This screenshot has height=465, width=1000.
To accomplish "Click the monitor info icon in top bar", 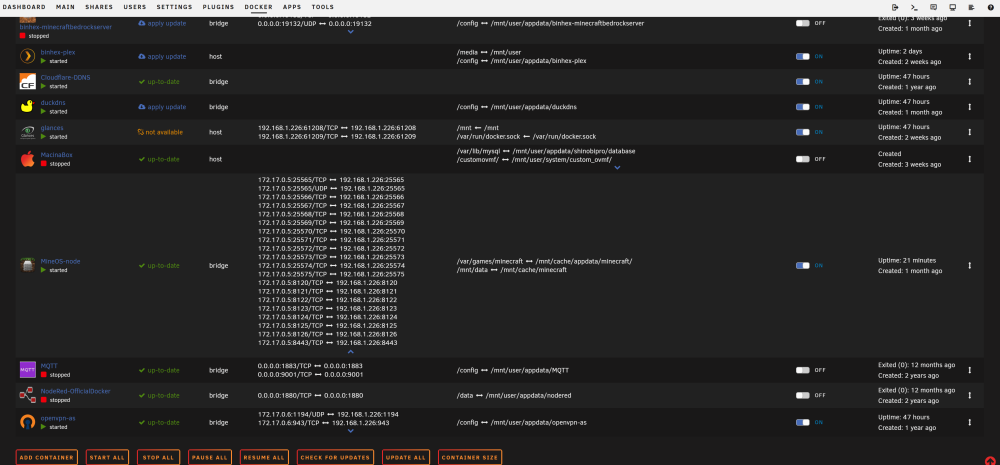I will (952, 7).
